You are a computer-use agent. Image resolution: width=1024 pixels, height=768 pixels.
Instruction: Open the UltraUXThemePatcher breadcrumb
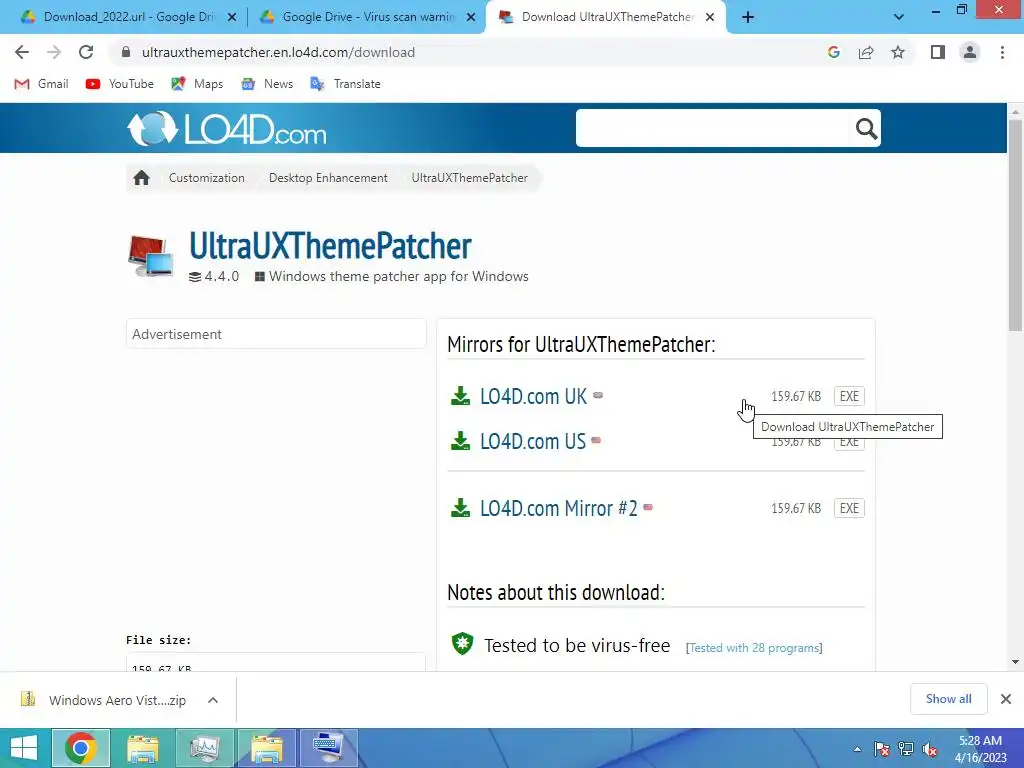coord(470,178)
